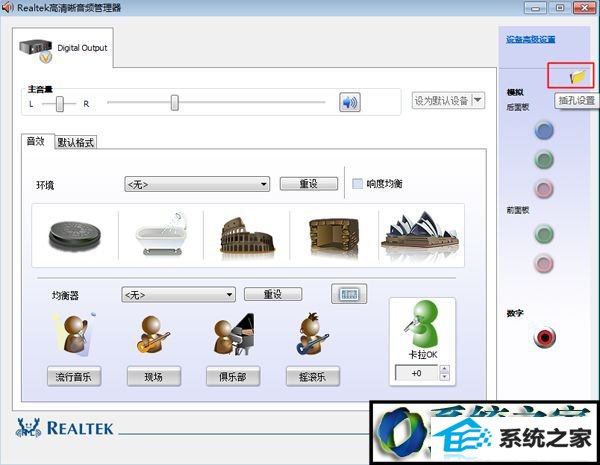Click the main volume slider thumb
This screenshot has width=600, height=465.
(175, 103)
